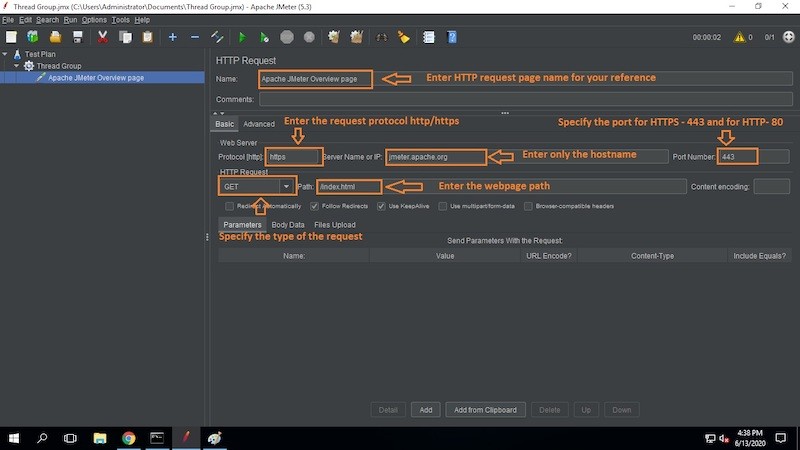Click the Down button

[621, 410]
